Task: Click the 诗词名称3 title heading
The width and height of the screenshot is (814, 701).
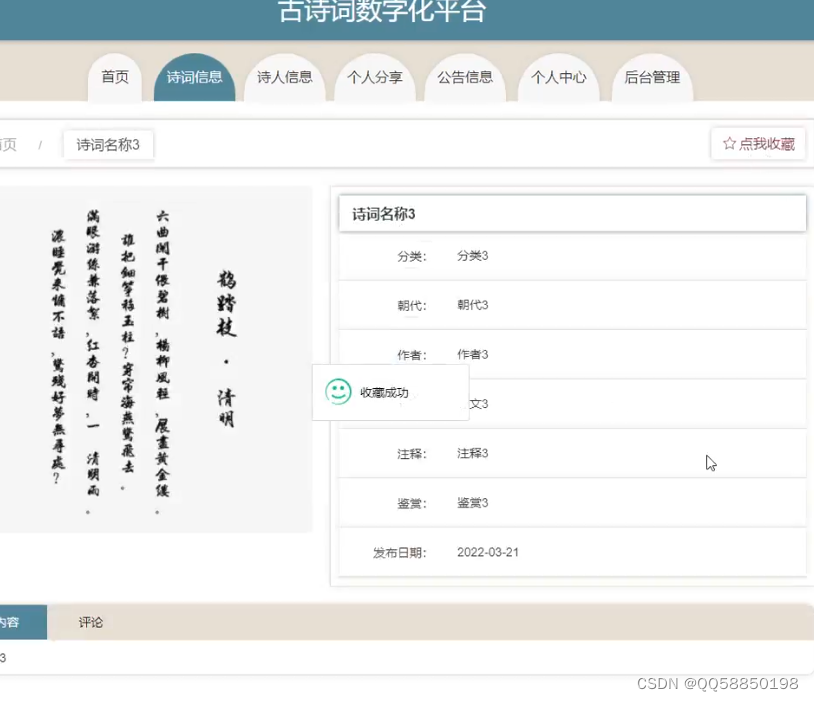Action: coord(384,214)
